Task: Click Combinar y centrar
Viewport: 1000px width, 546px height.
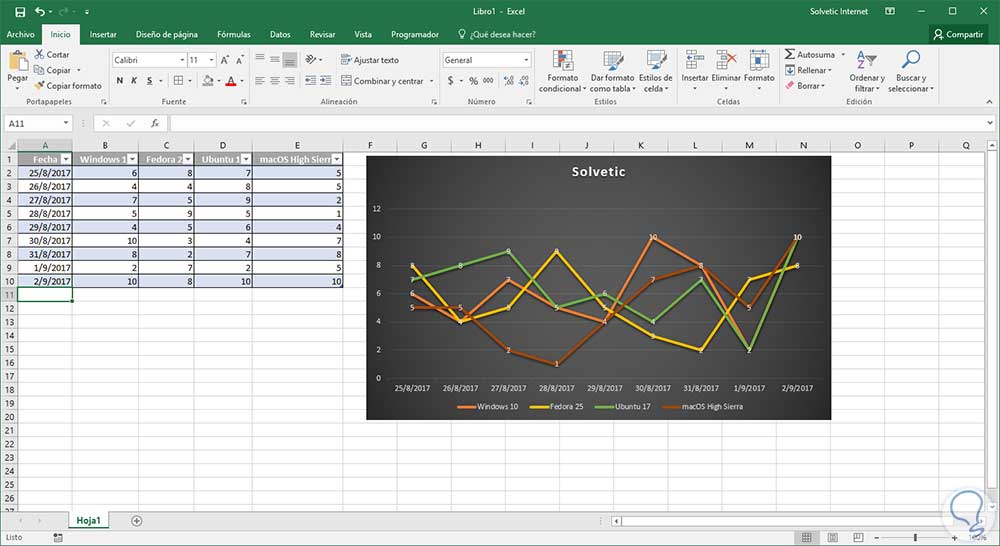Action: [x=382, y=80]
